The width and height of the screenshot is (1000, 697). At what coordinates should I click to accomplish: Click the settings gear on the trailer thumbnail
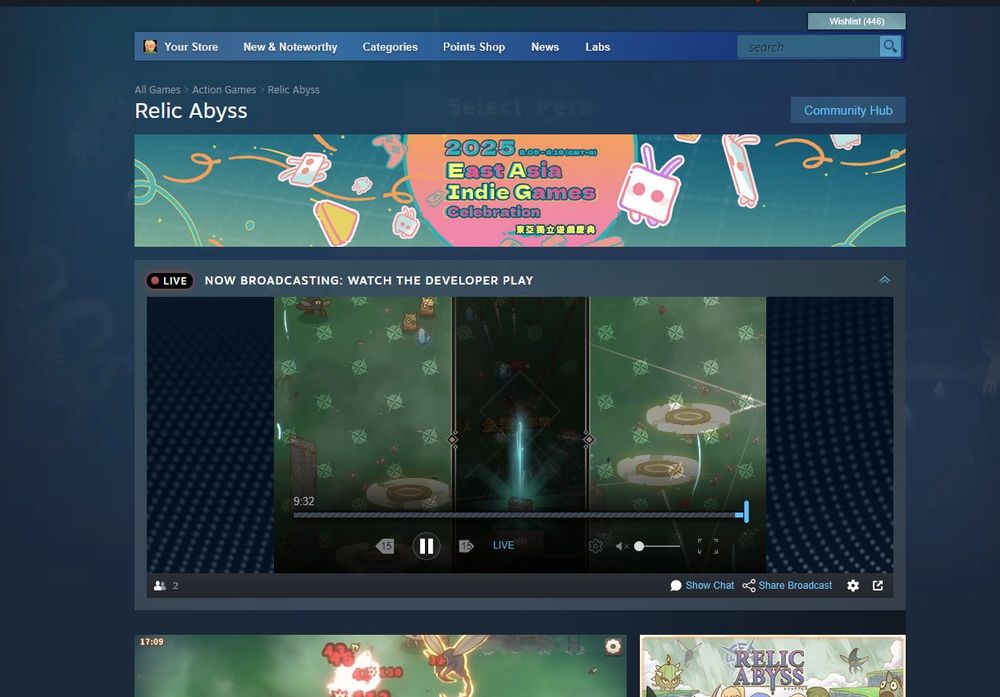(x=613, y=647)
